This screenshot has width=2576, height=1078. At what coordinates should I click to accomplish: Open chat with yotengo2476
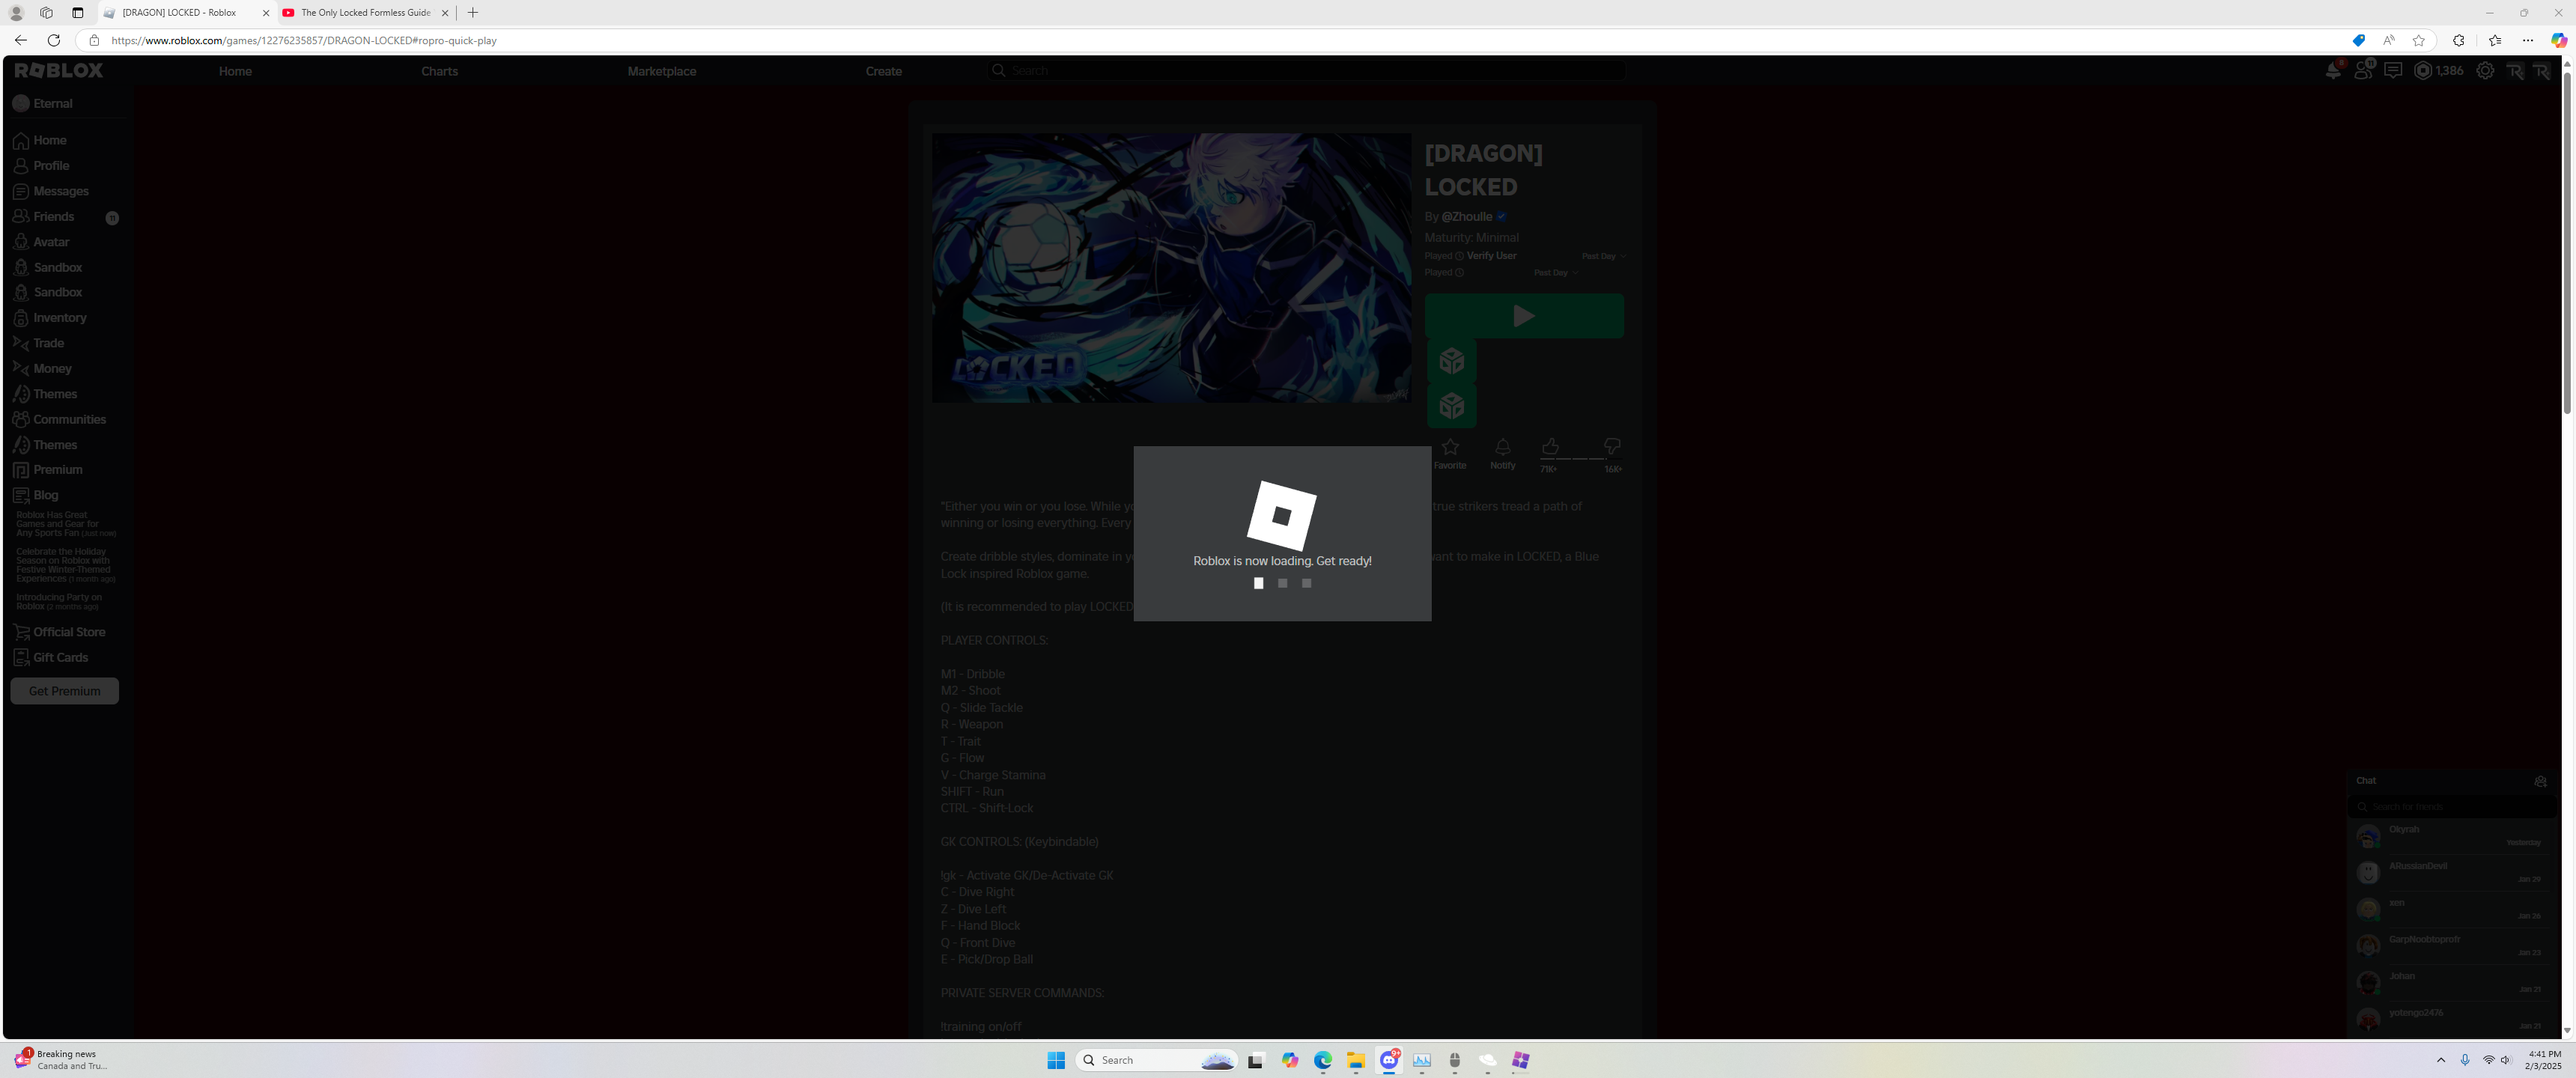coord(2451,1019)
